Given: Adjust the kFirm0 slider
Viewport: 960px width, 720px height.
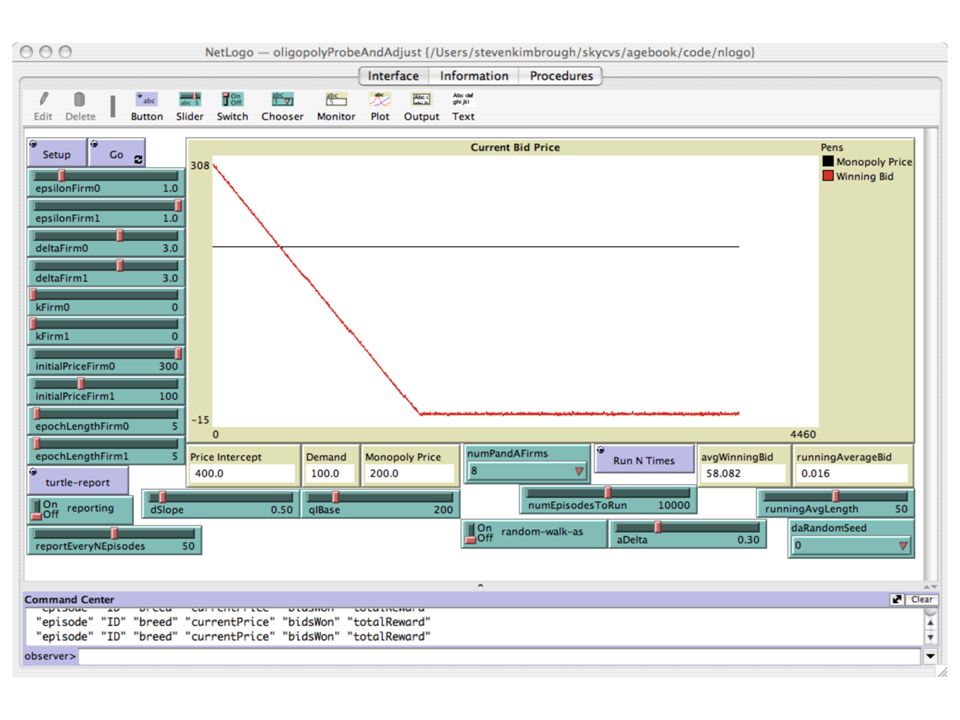Looking at the screenshot, I should point(106,302).
